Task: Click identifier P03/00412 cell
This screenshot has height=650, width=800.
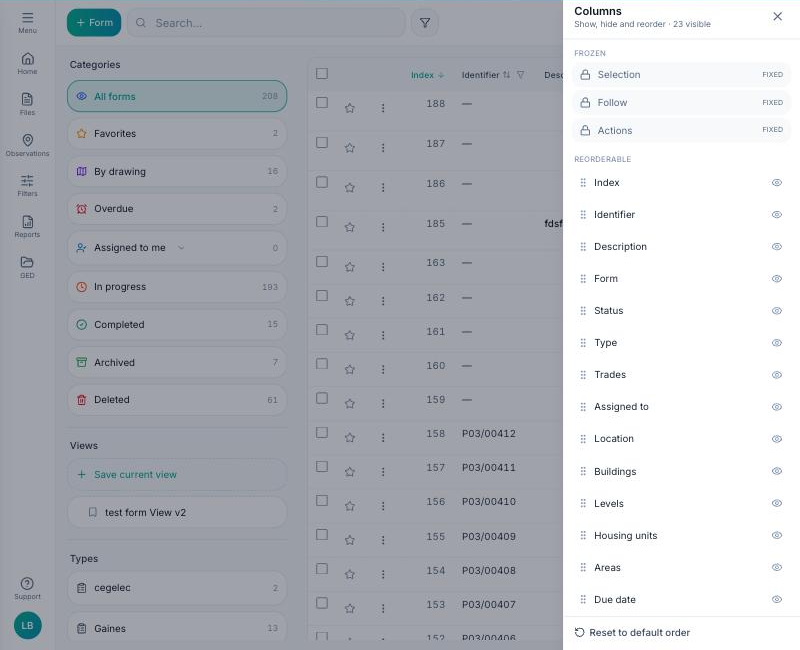Action: point(489,434)
